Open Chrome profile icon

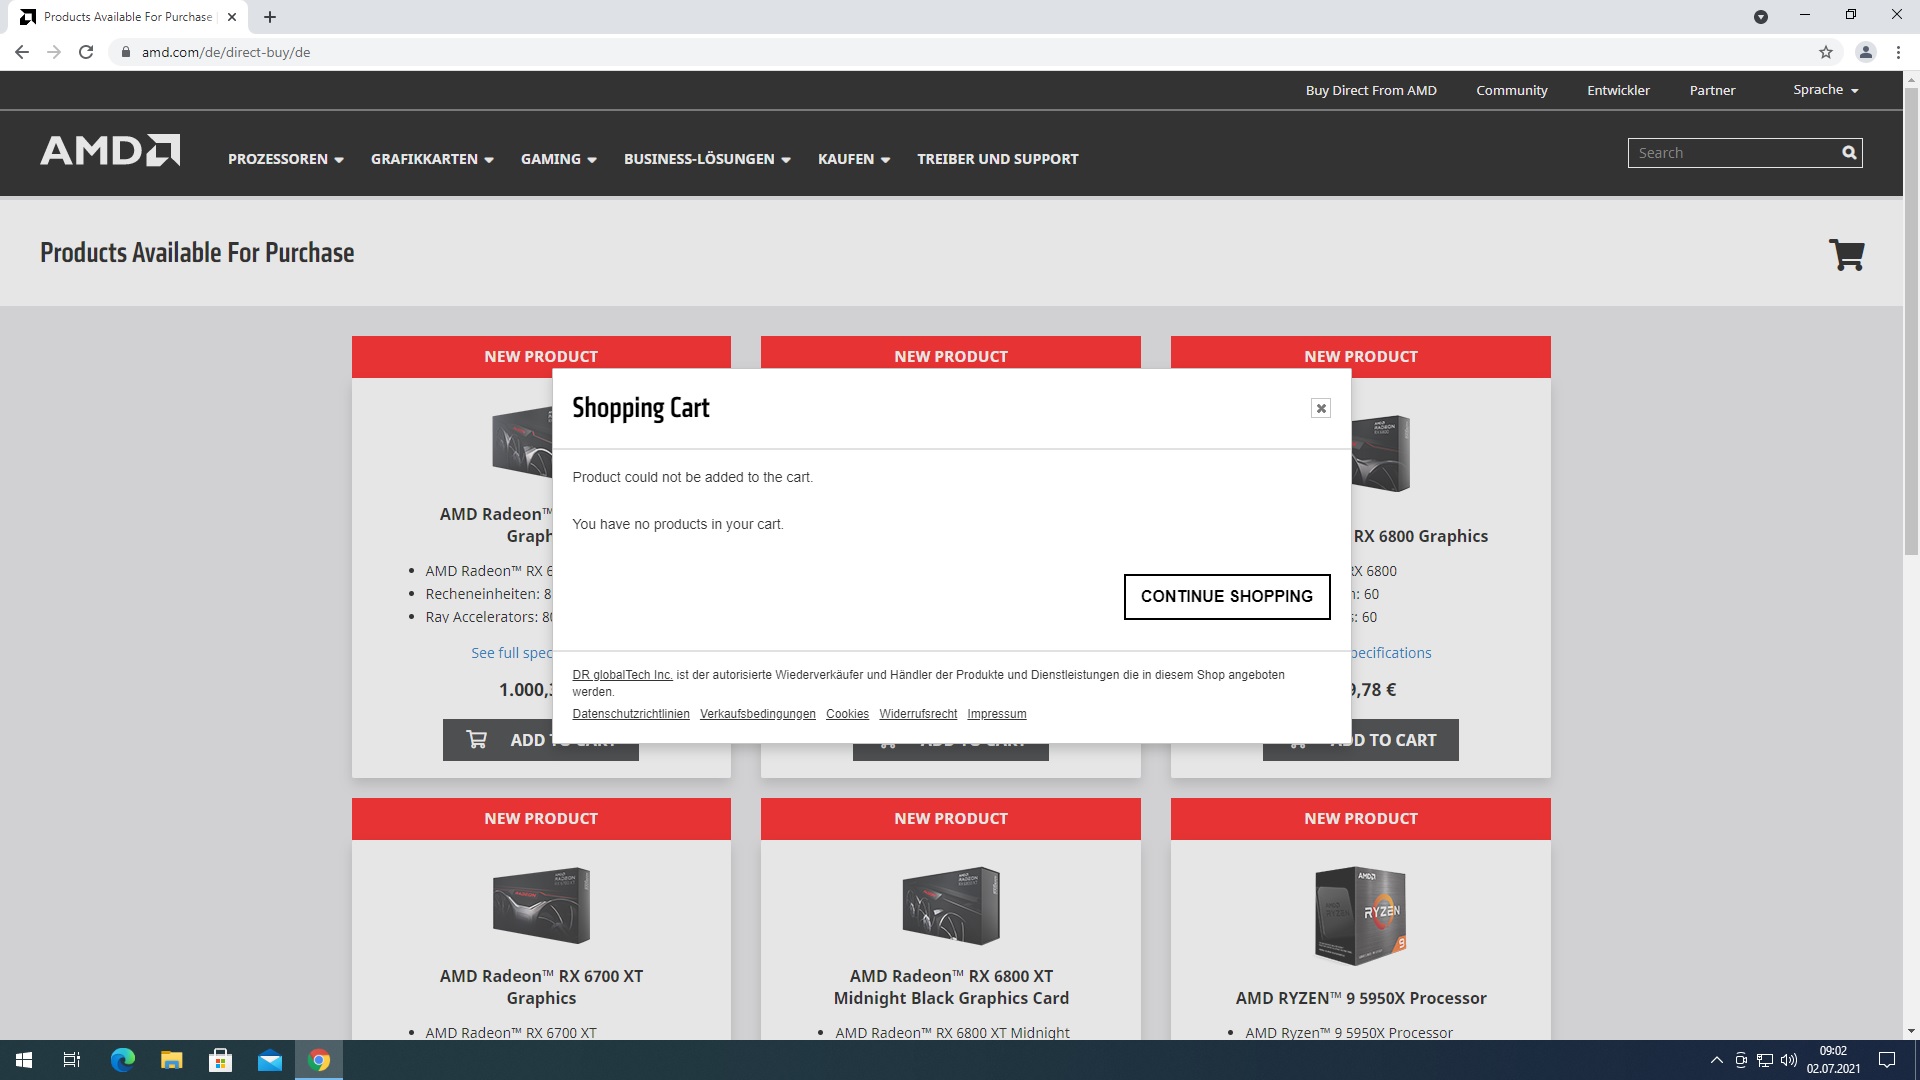pos(1865,52)
